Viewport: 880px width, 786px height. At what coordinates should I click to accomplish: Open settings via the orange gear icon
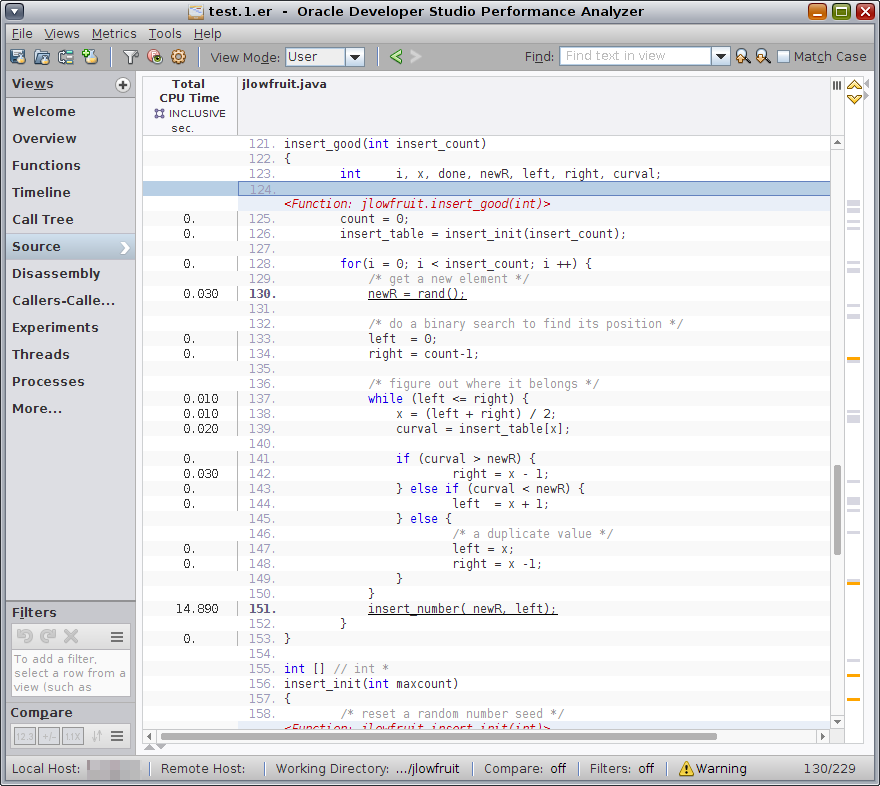point(179,57)
